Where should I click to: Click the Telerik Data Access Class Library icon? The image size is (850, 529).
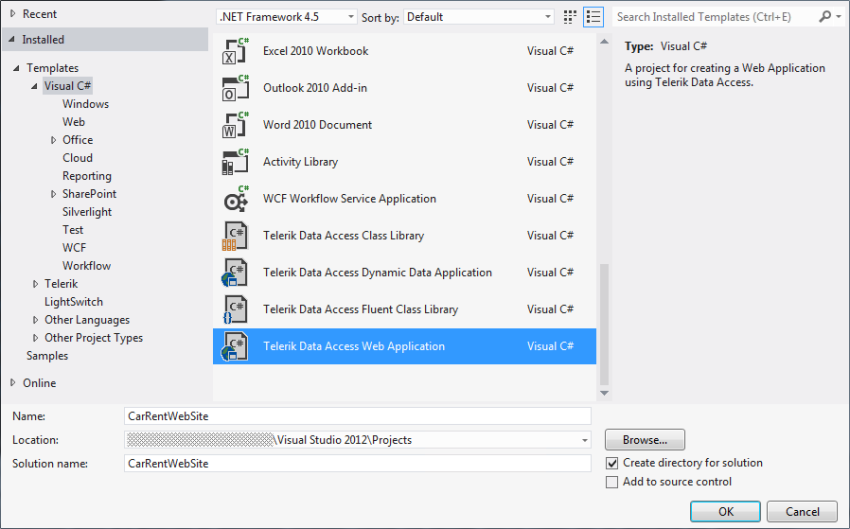[x=235, y=235]
